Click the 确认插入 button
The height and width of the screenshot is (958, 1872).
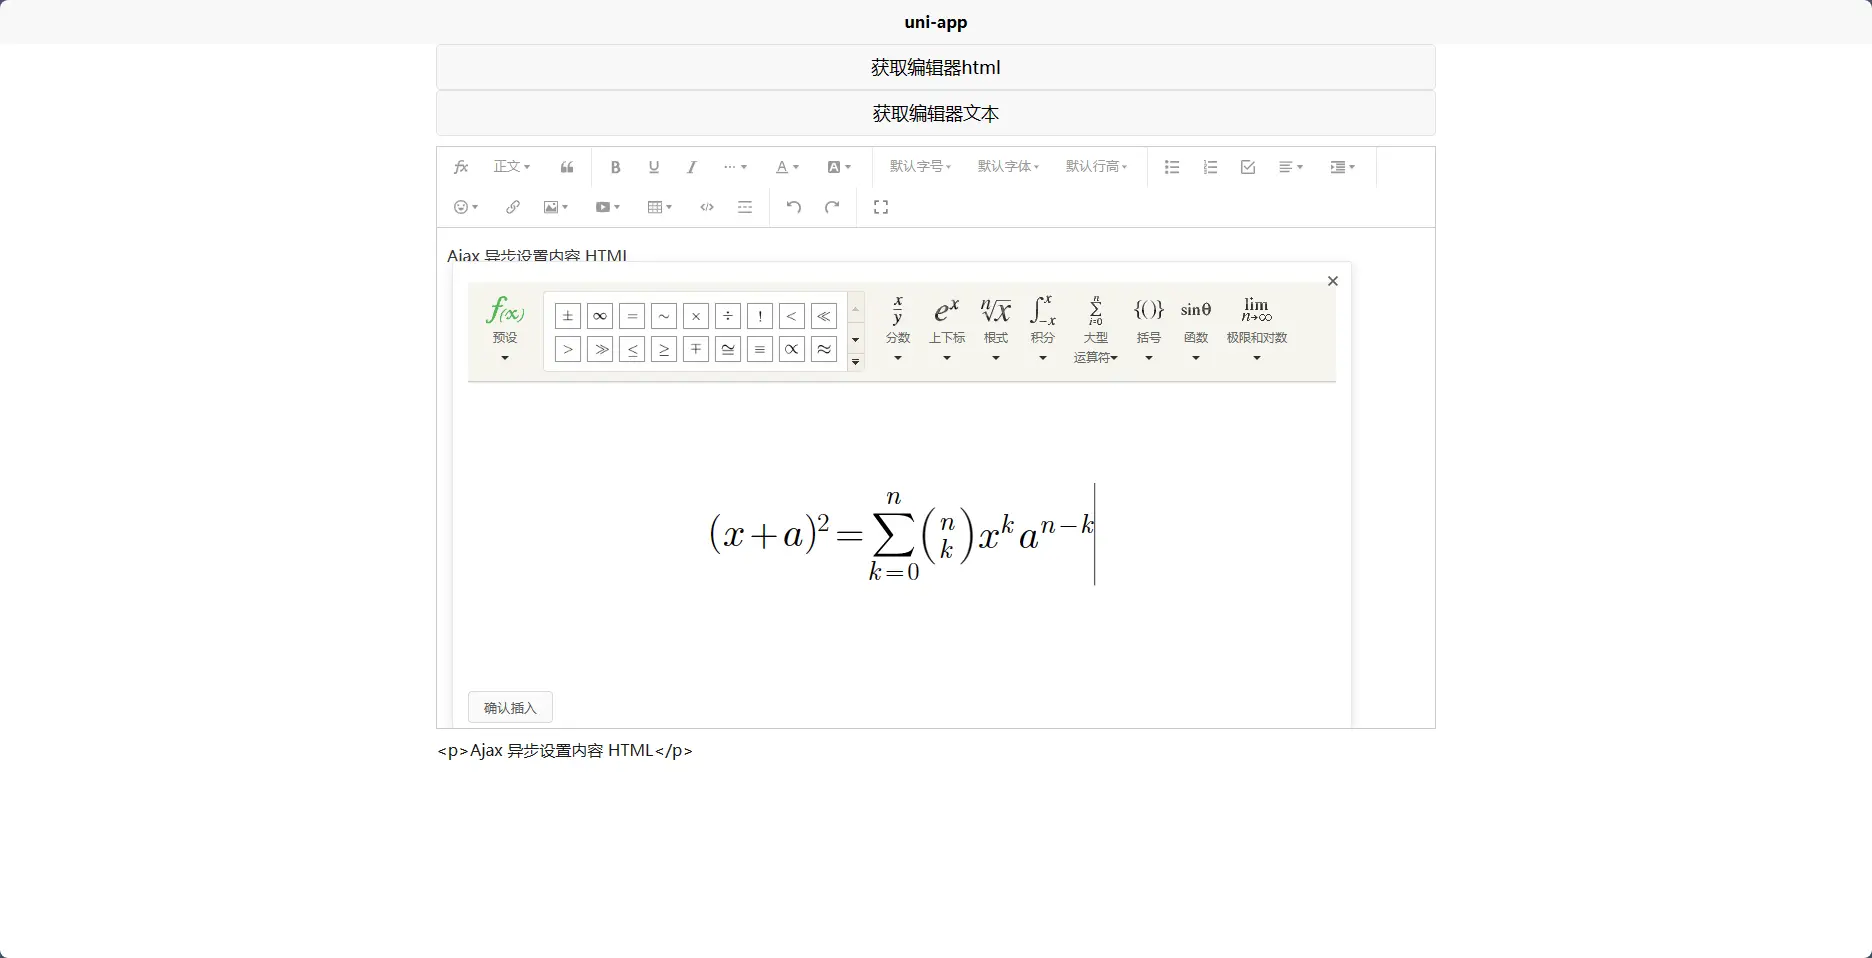(x=510, y=708)
